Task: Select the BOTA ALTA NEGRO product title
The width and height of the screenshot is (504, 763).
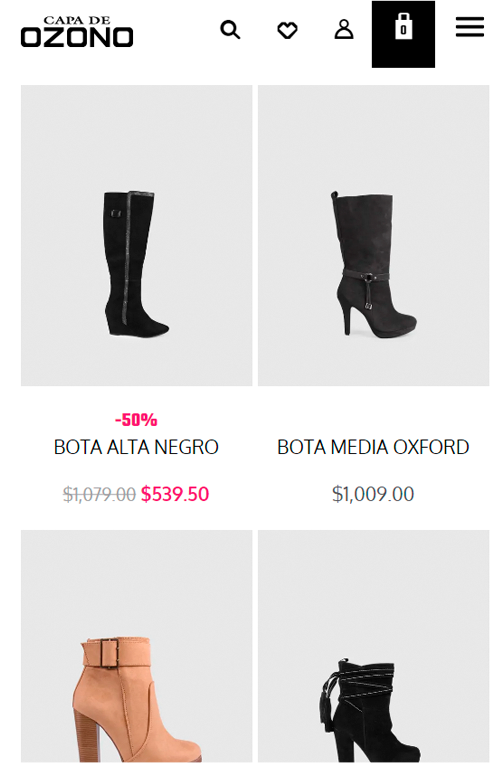Action: point(136,447)
